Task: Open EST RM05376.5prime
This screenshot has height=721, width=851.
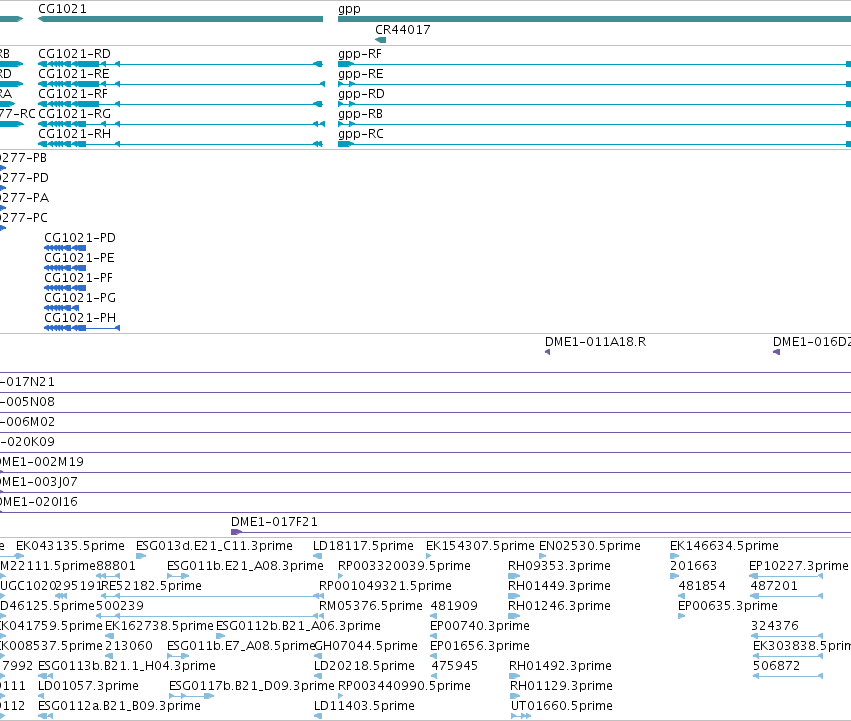Action: pyautogui.click(x=370, y=606)
